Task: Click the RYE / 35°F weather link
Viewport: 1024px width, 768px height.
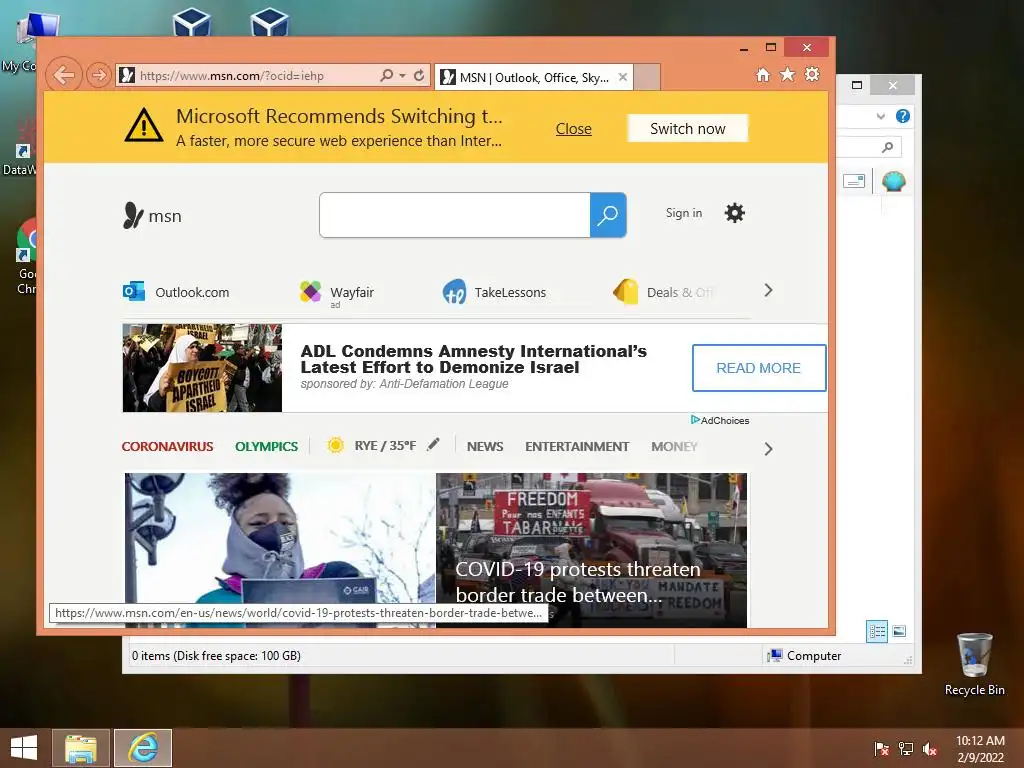Action: click(x=385, y=445)
